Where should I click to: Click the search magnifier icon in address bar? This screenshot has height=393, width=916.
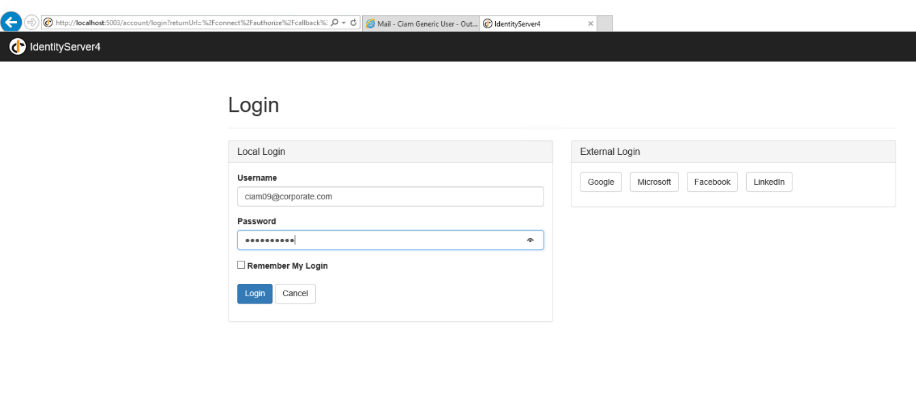click(x=335, y=22)
